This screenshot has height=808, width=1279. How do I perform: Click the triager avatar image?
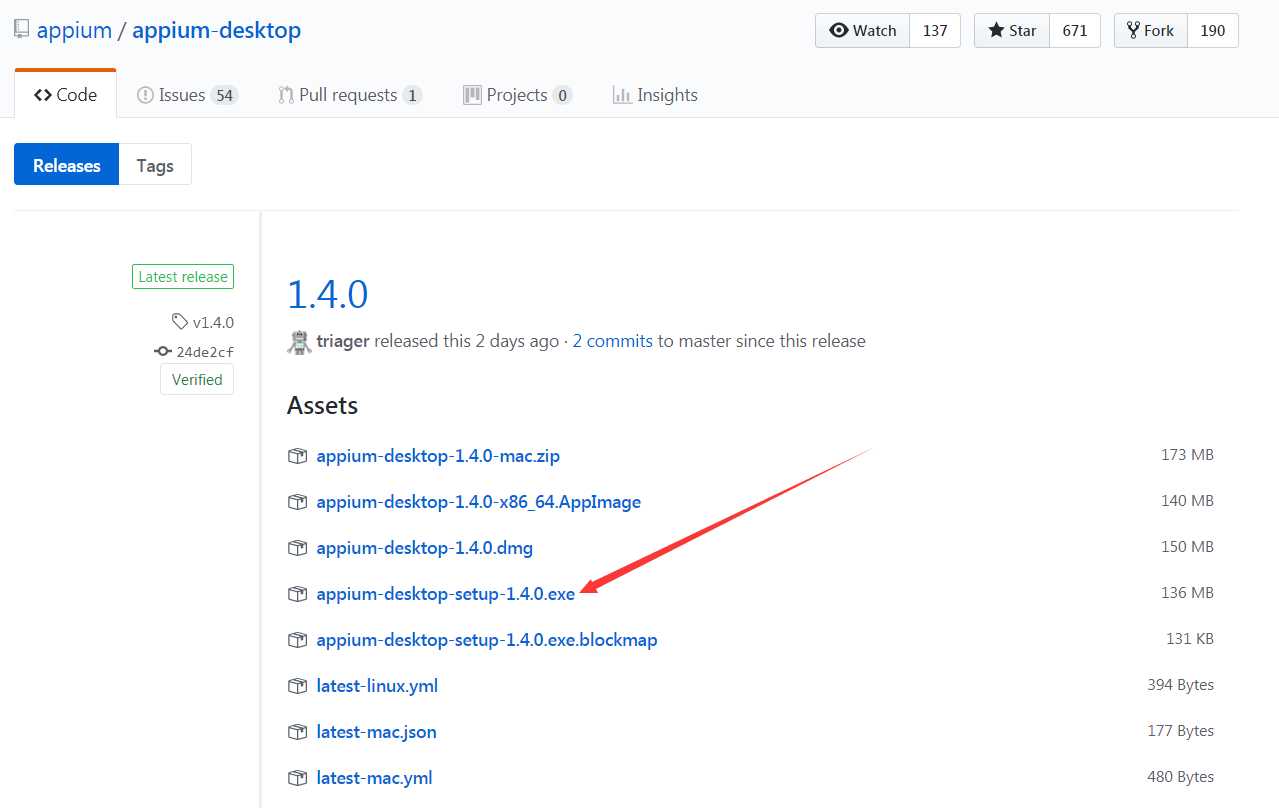[x=299, y=341]
